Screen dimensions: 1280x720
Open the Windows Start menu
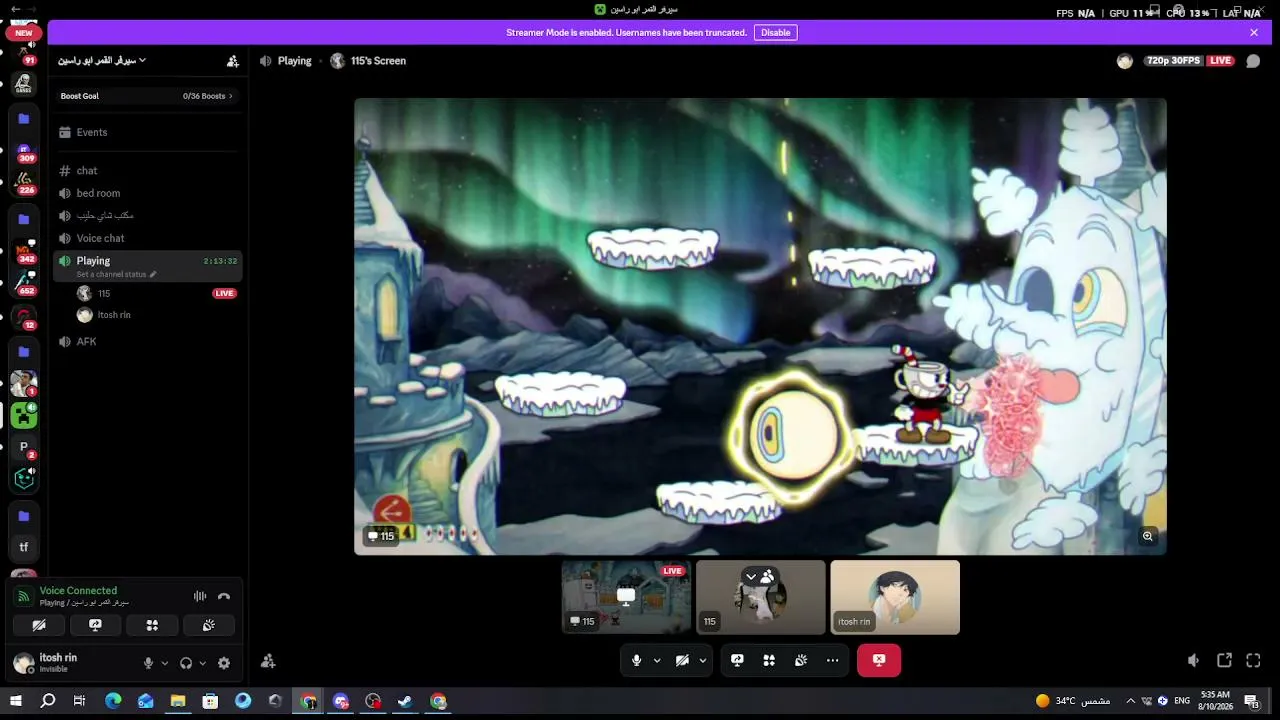(15, 701)
